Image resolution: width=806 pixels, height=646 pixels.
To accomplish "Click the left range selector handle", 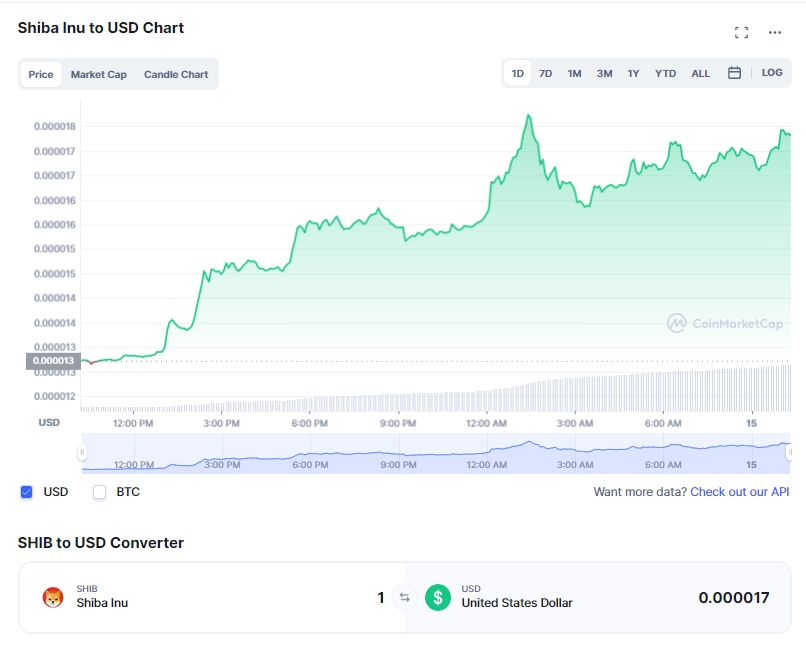I will [x=82, y=452].
